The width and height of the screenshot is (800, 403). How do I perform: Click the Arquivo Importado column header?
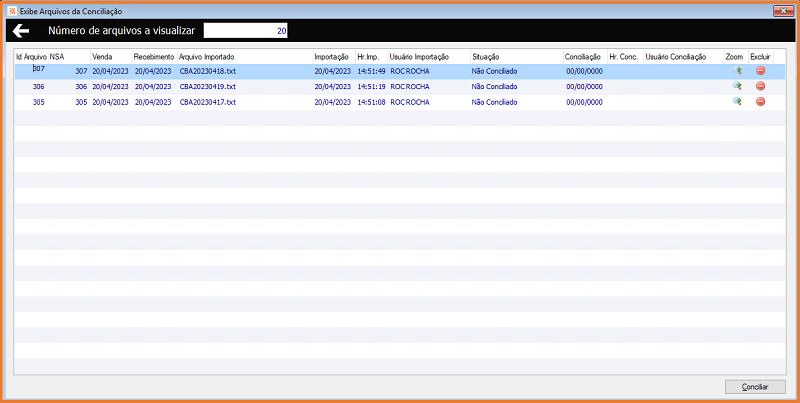coord(245,57)
